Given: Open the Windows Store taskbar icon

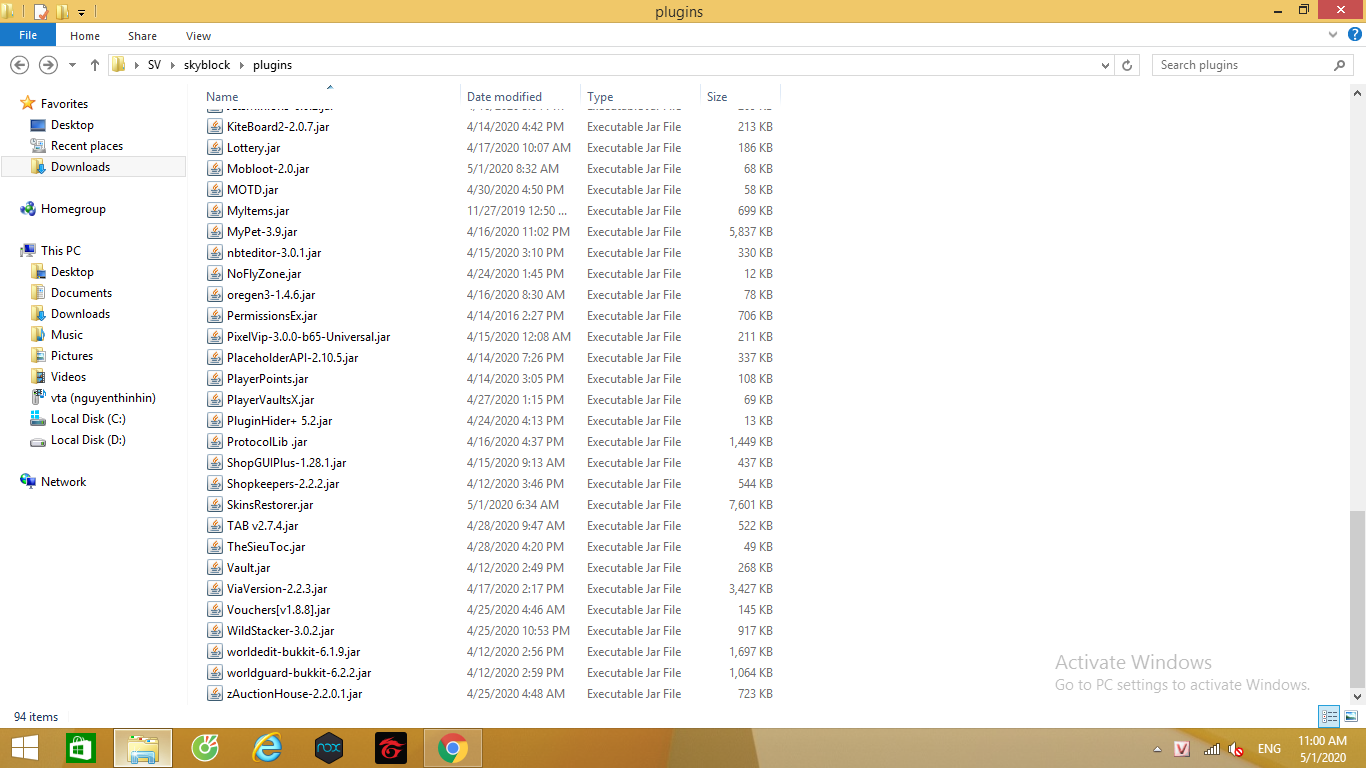Looking at the screenshot, I should pos(81,748).
